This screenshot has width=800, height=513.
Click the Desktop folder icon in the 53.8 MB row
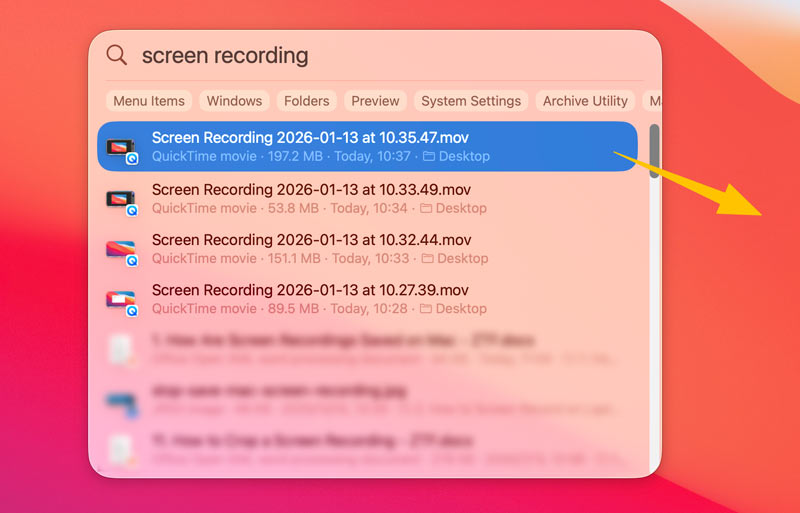tap(426, 208)
